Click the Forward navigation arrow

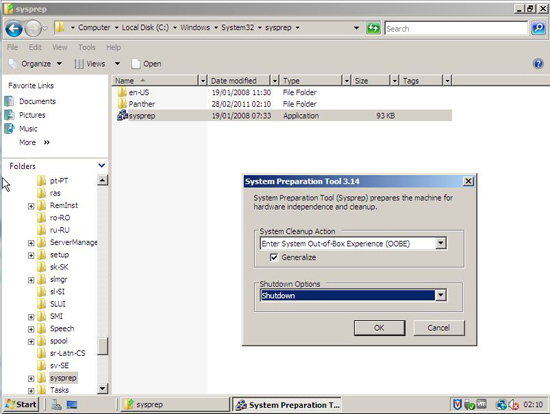click(x=33, y=29)
